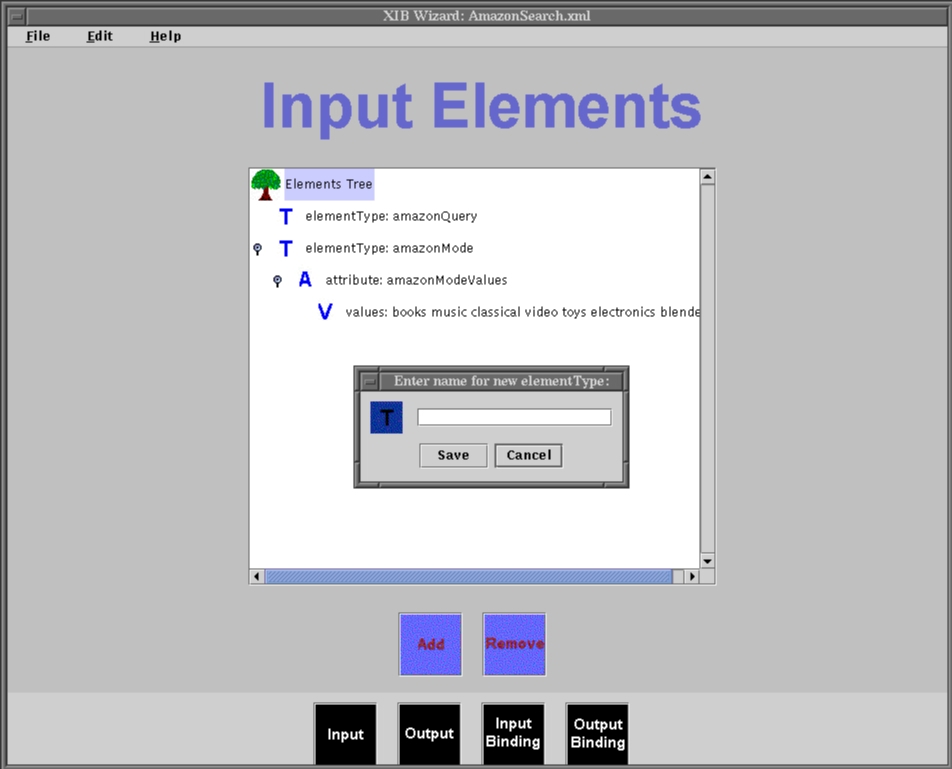Save the new elementType name
This screenshot has height=769, width=952.
coord(453,455)
